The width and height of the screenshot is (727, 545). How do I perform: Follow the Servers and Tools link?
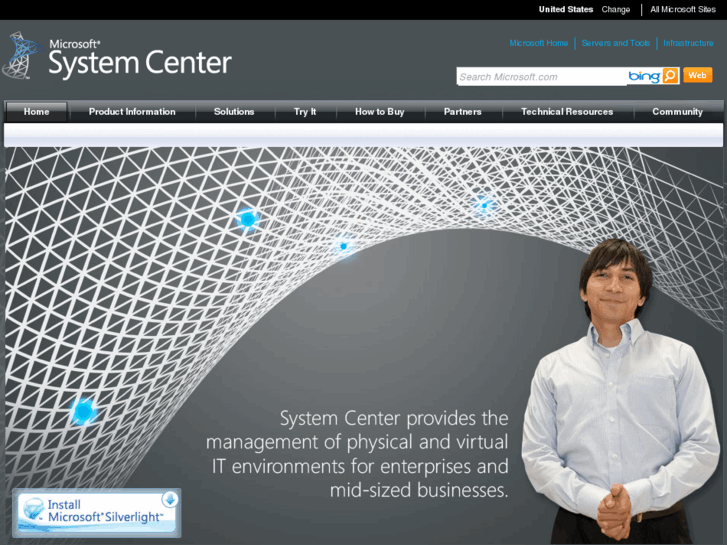[615, 43]
